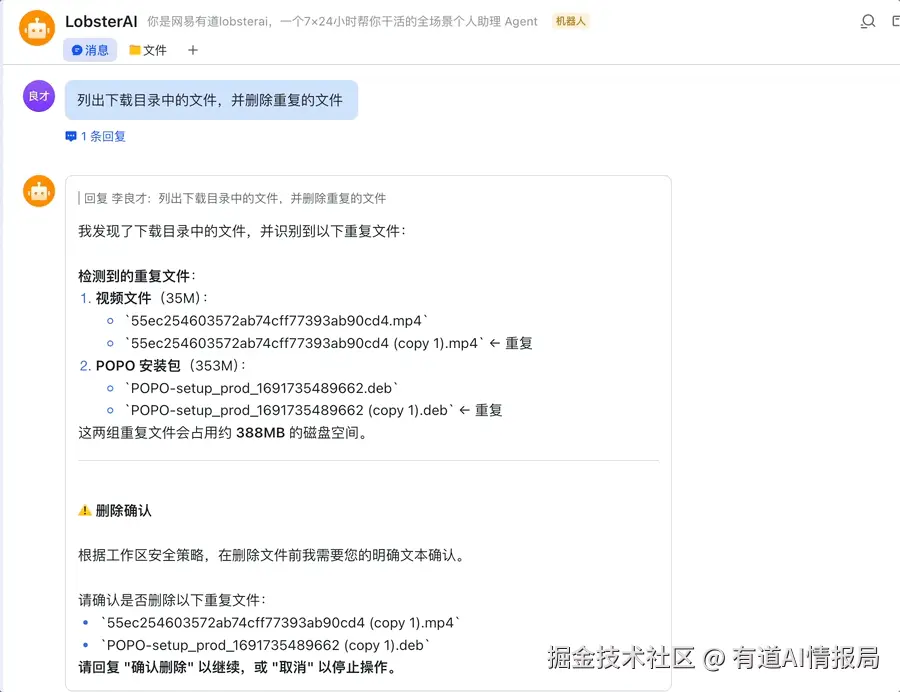Viewport: 900px width, 692px height.
Task: Click the 列出下载目录中的文件 message bubble
Action: click(211, 99)
